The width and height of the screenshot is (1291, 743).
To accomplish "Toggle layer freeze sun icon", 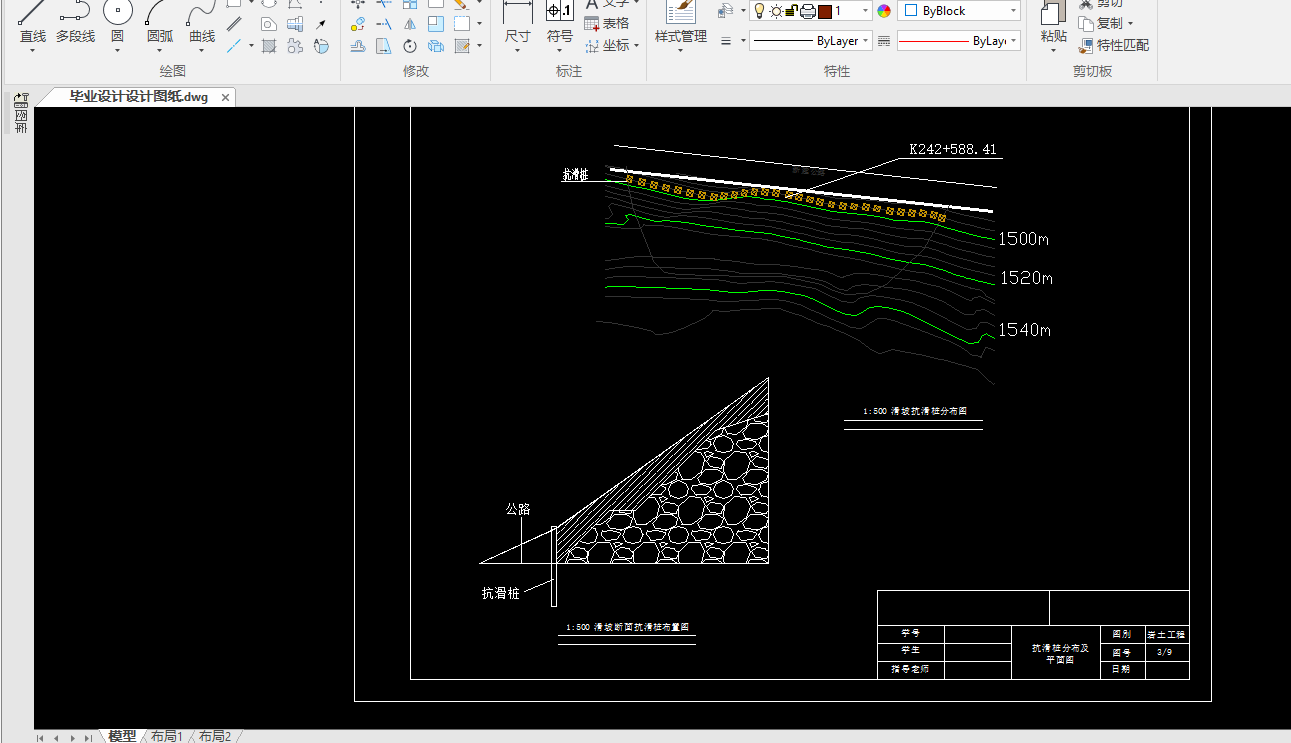I will click(775, 11).
